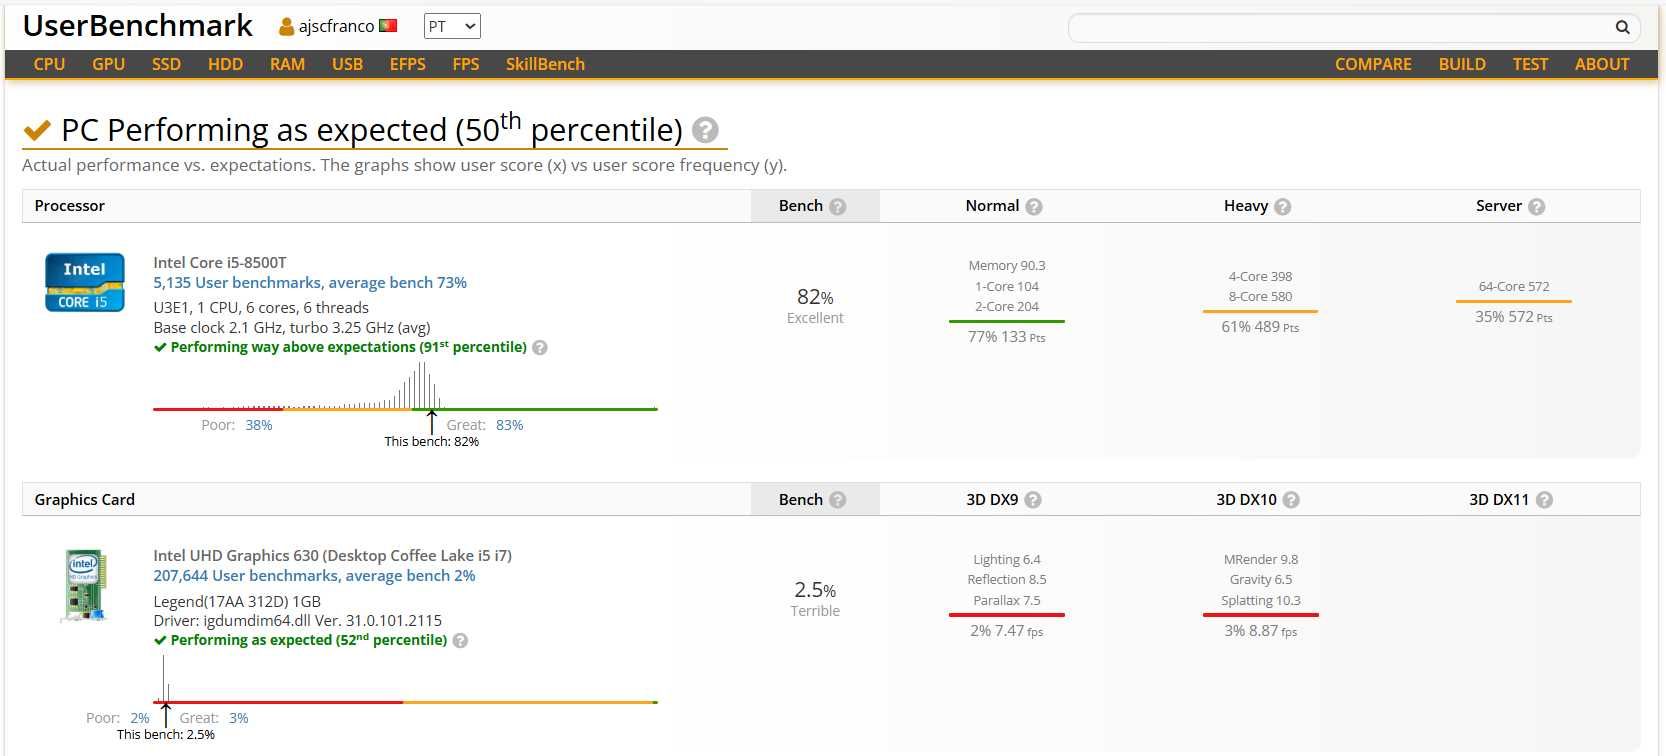Image resolution: width=1666 pixels, height=756 pixels.
Task: Click the graphics Poor 2% value
Action: pyautogui.click(x=140, y=718)
